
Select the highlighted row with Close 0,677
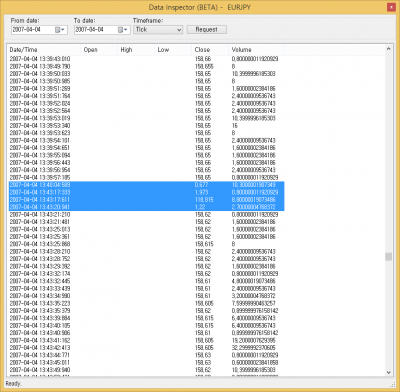coord(146,185)
